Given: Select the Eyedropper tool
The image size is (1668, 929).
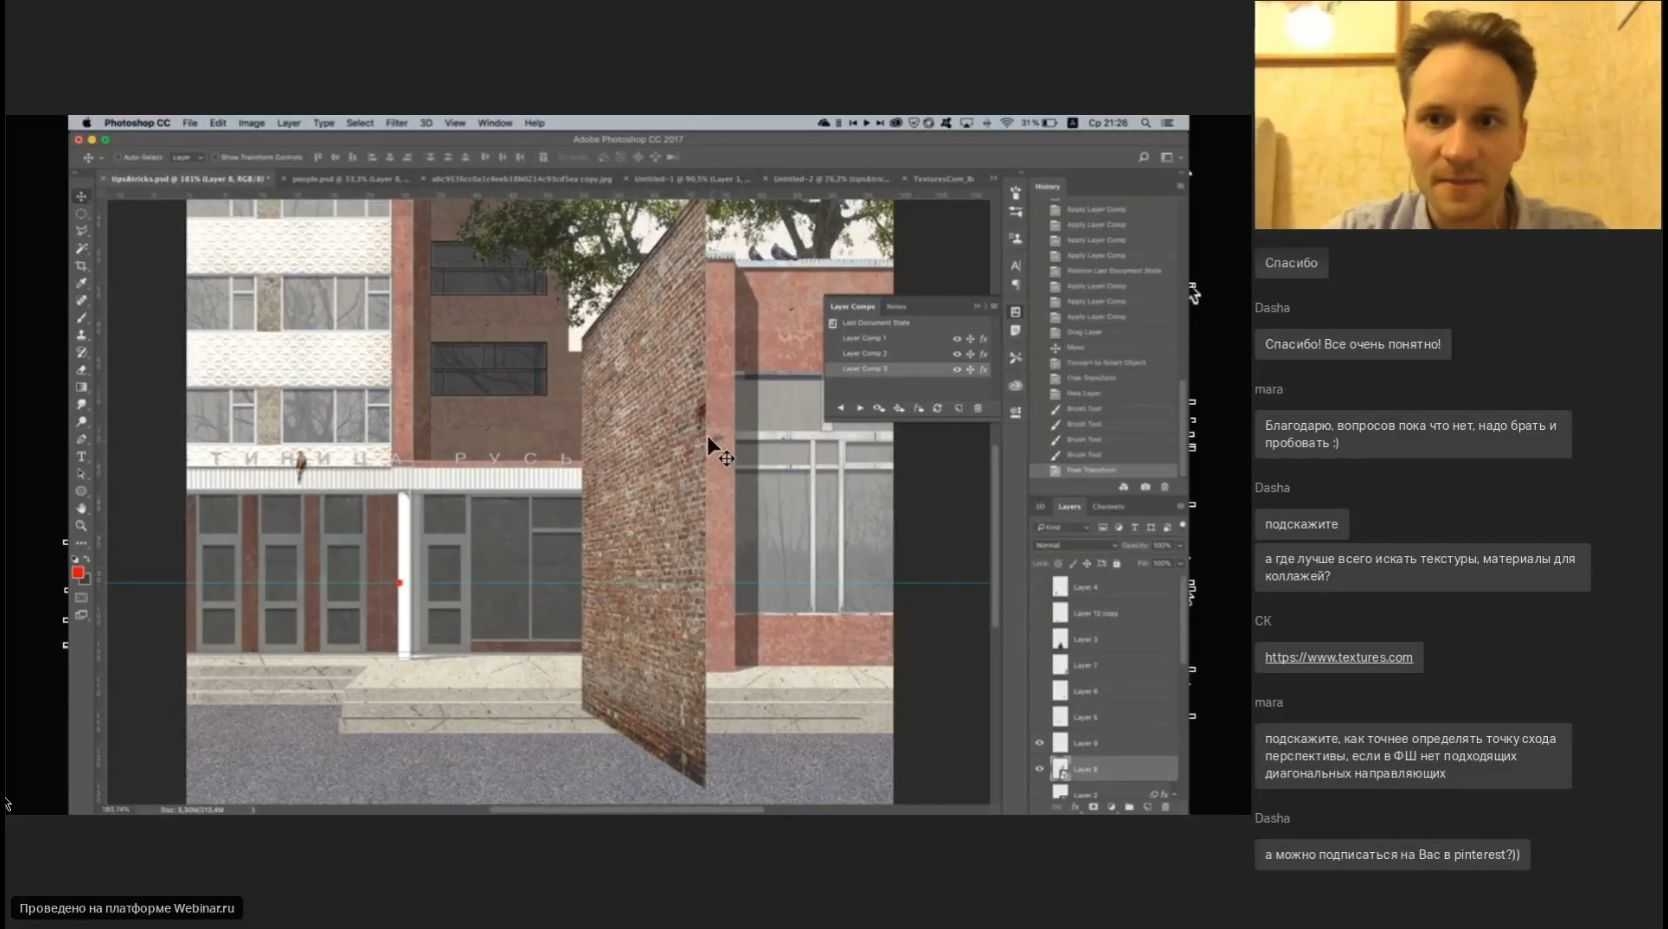Looking at the screenshot, I should tap(82, 283).
